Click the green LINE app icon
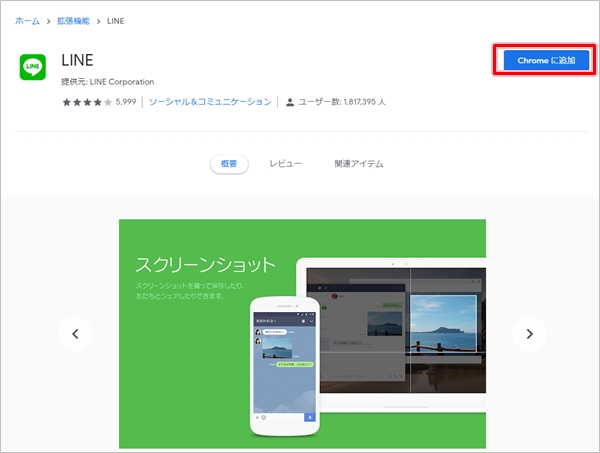This screenshot has width=600, height=453. [33, 67]
